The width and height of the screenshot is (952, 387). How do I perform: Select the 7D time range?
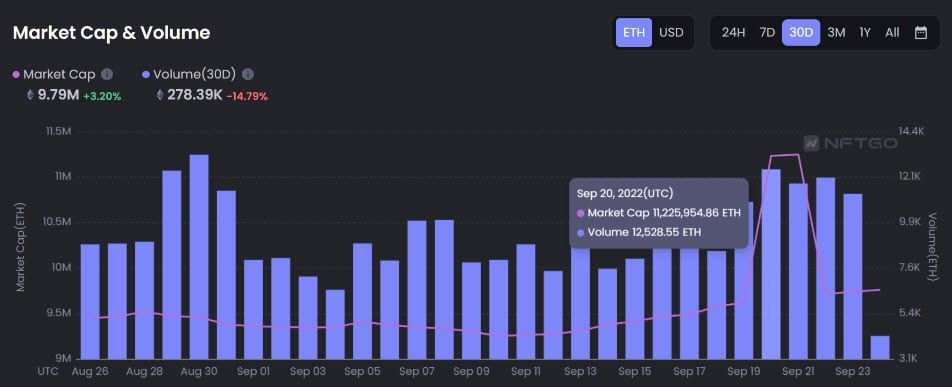pyautogui.click(x=767, y=33)
